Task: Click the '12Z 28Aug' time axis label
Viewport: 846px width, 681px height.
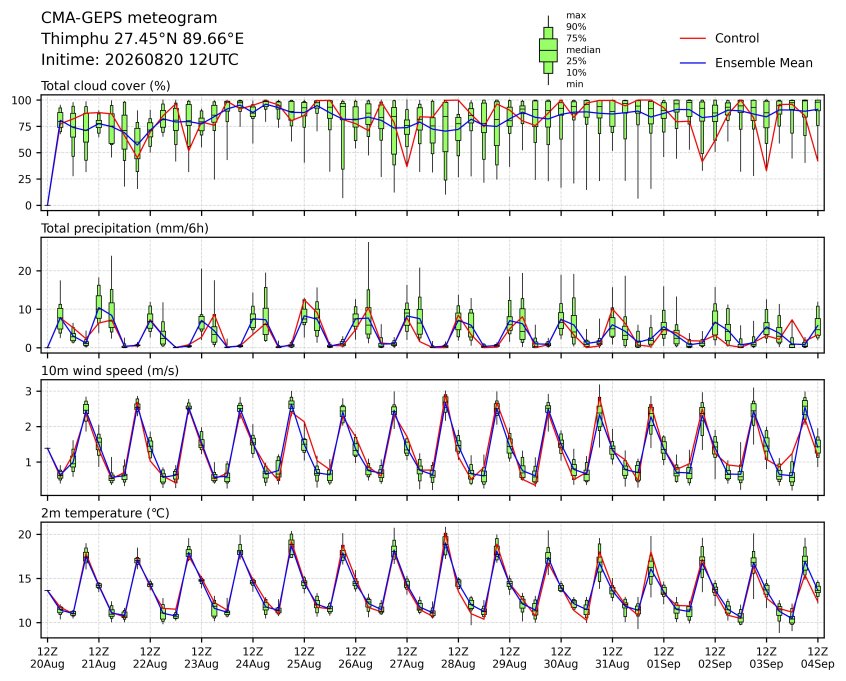Action: click(x=458, y=658)
